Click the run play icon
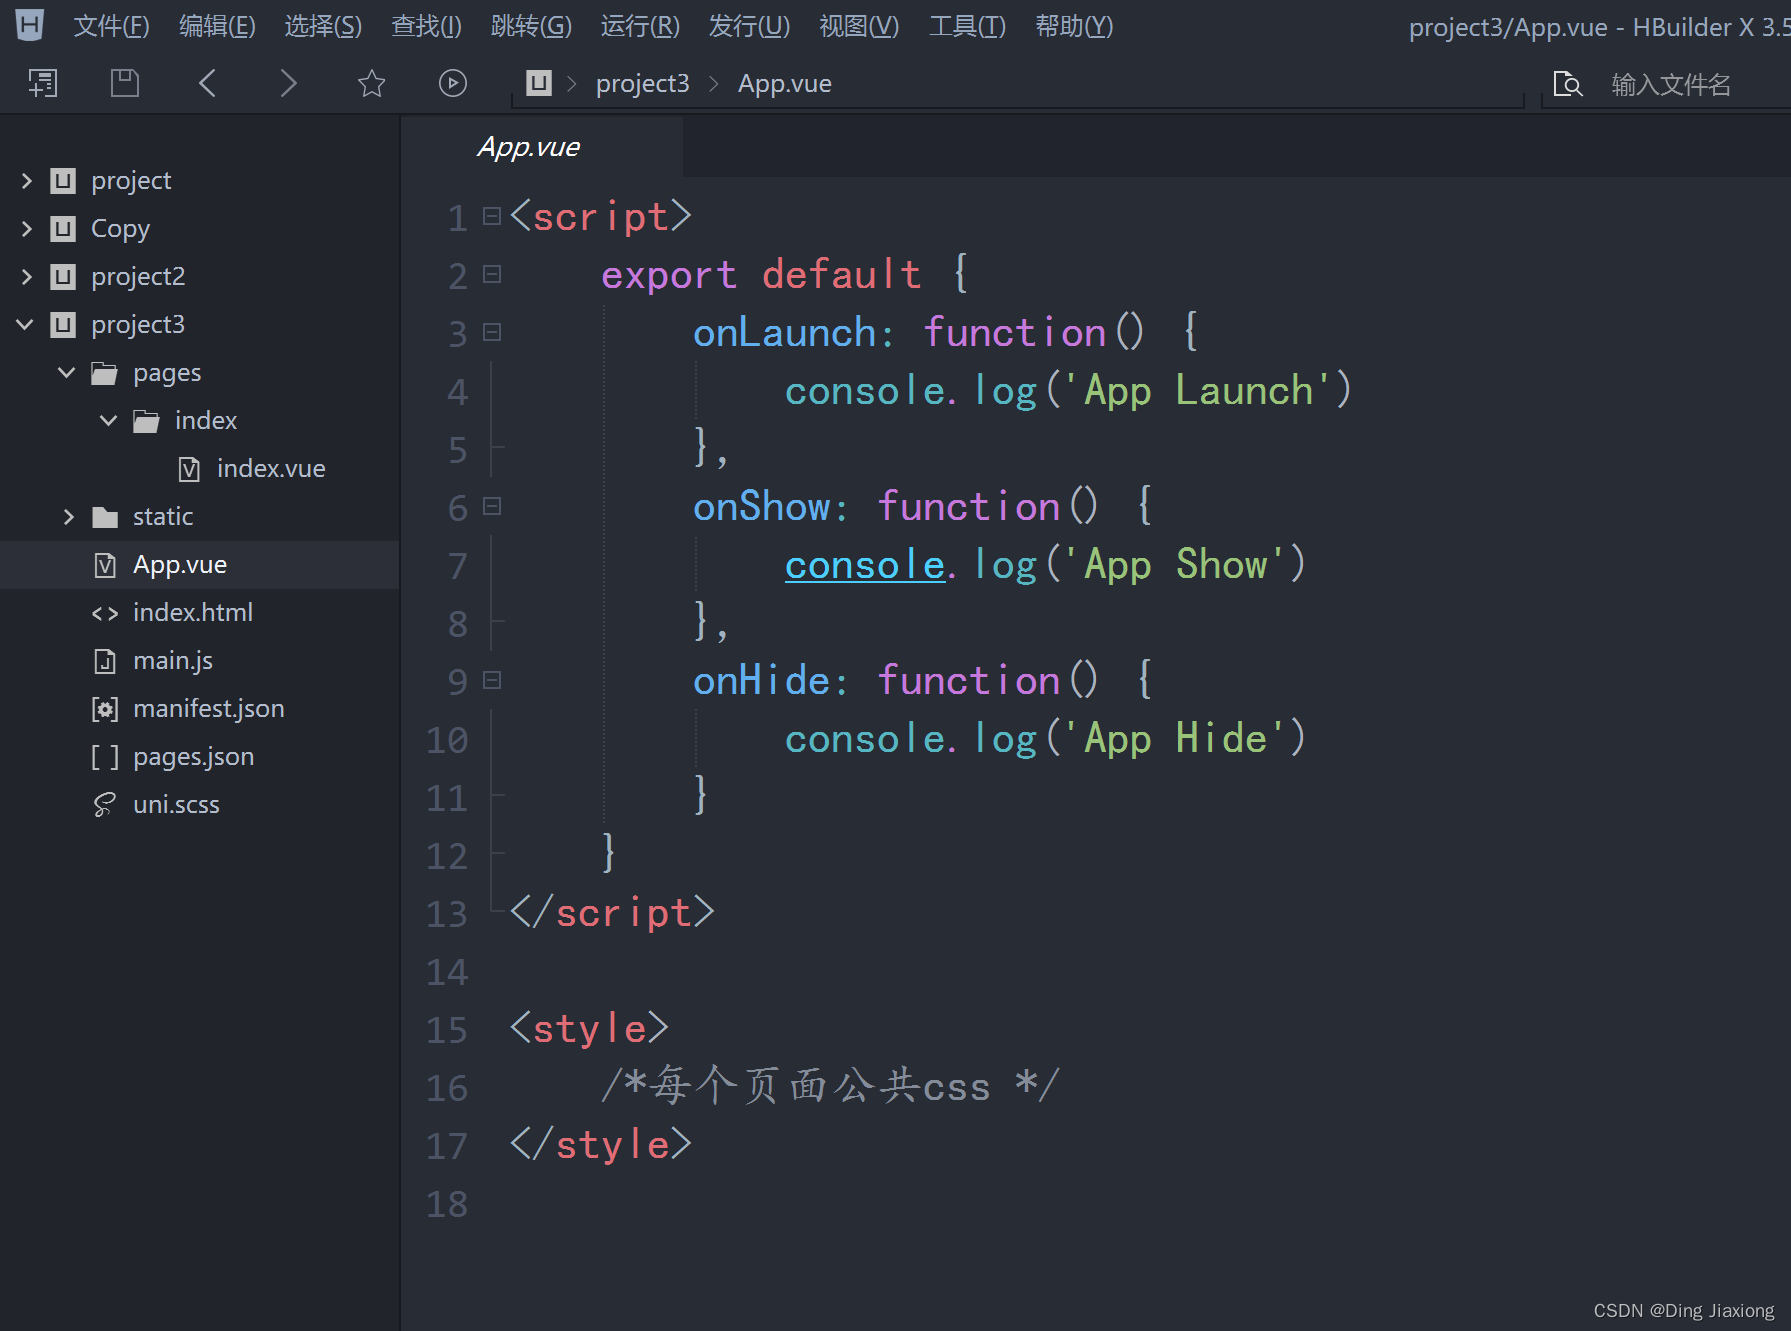The image size is (1791, 1331). [x=453, y=83]
